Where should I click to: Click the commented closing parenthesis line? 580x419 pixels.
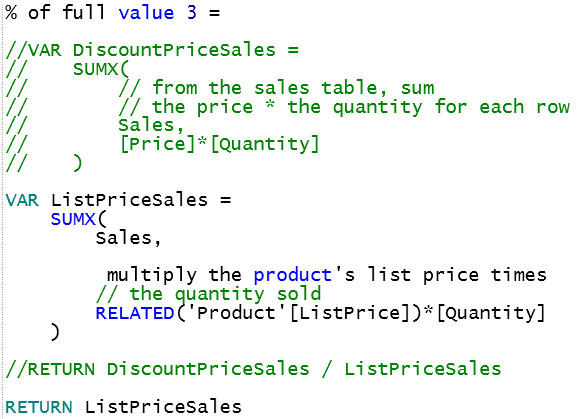(44, 163)
